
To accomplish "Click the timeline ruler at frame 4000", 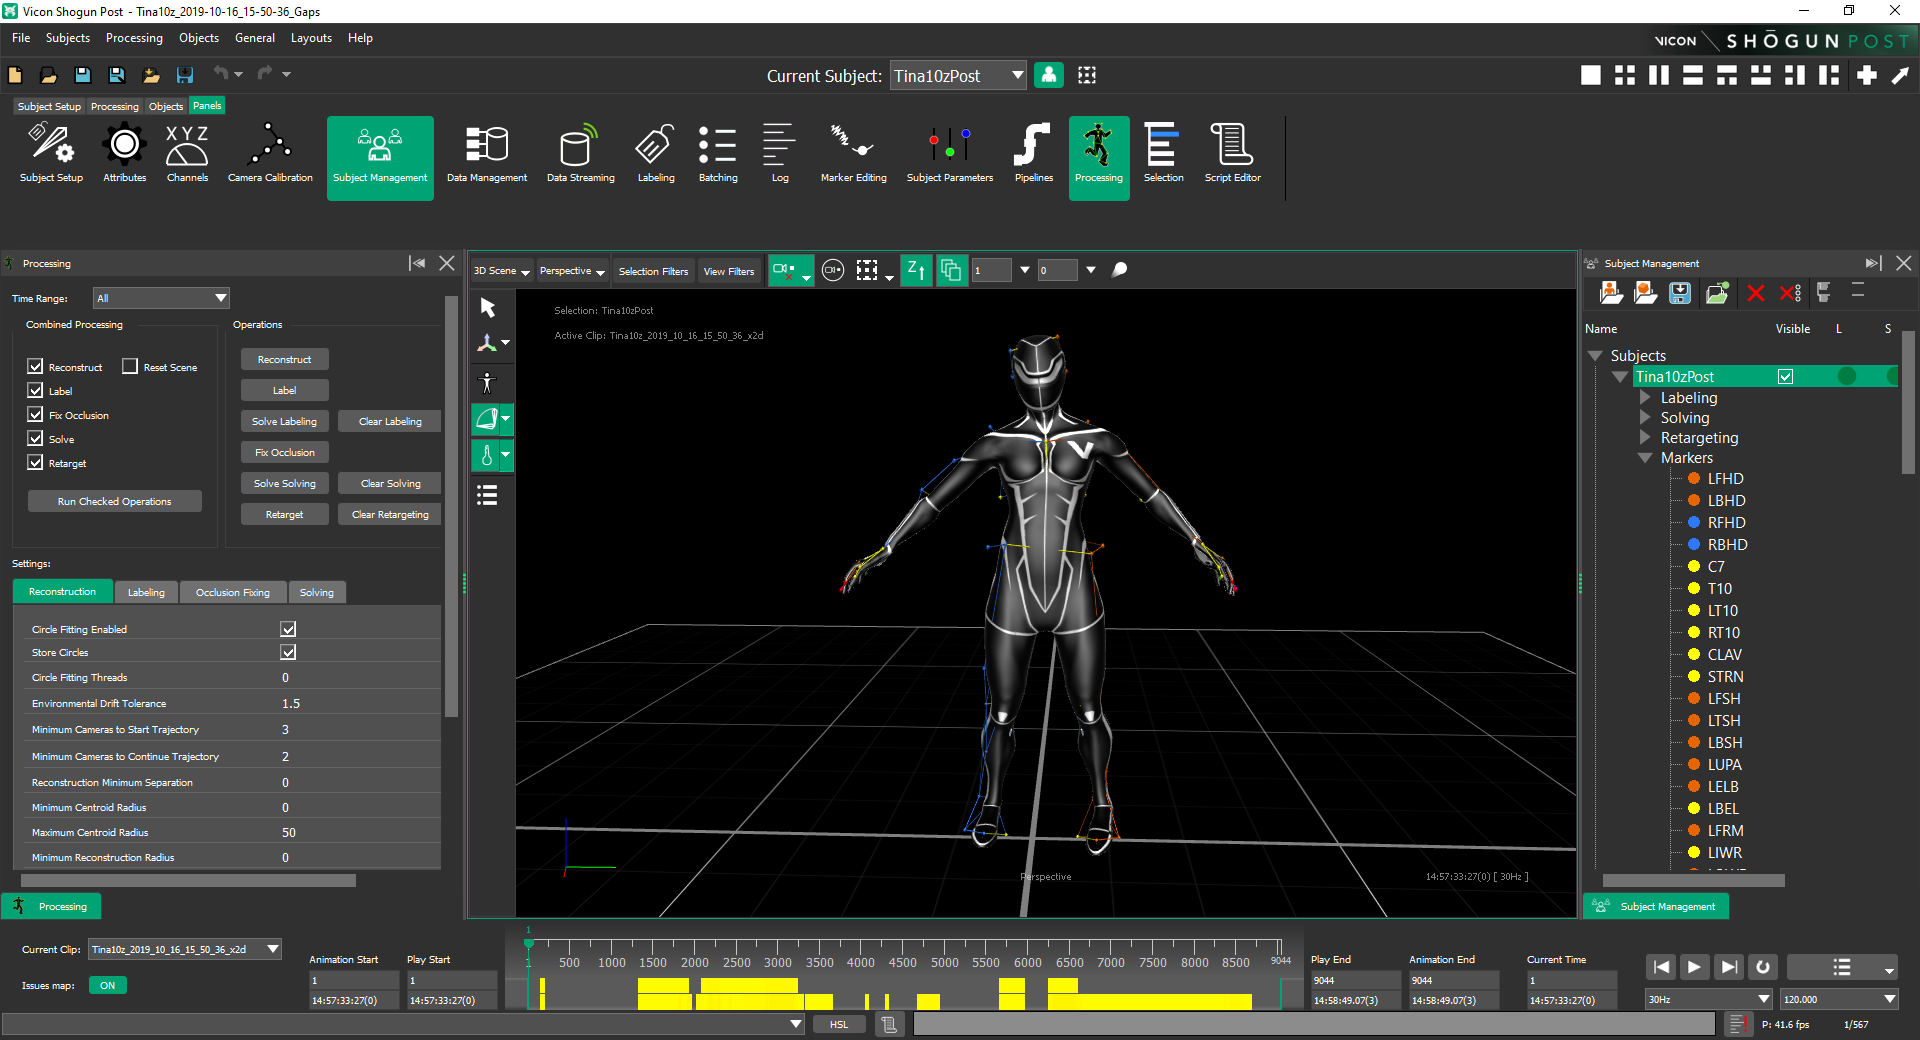I will pyautogui.click(x=860, y=949).
